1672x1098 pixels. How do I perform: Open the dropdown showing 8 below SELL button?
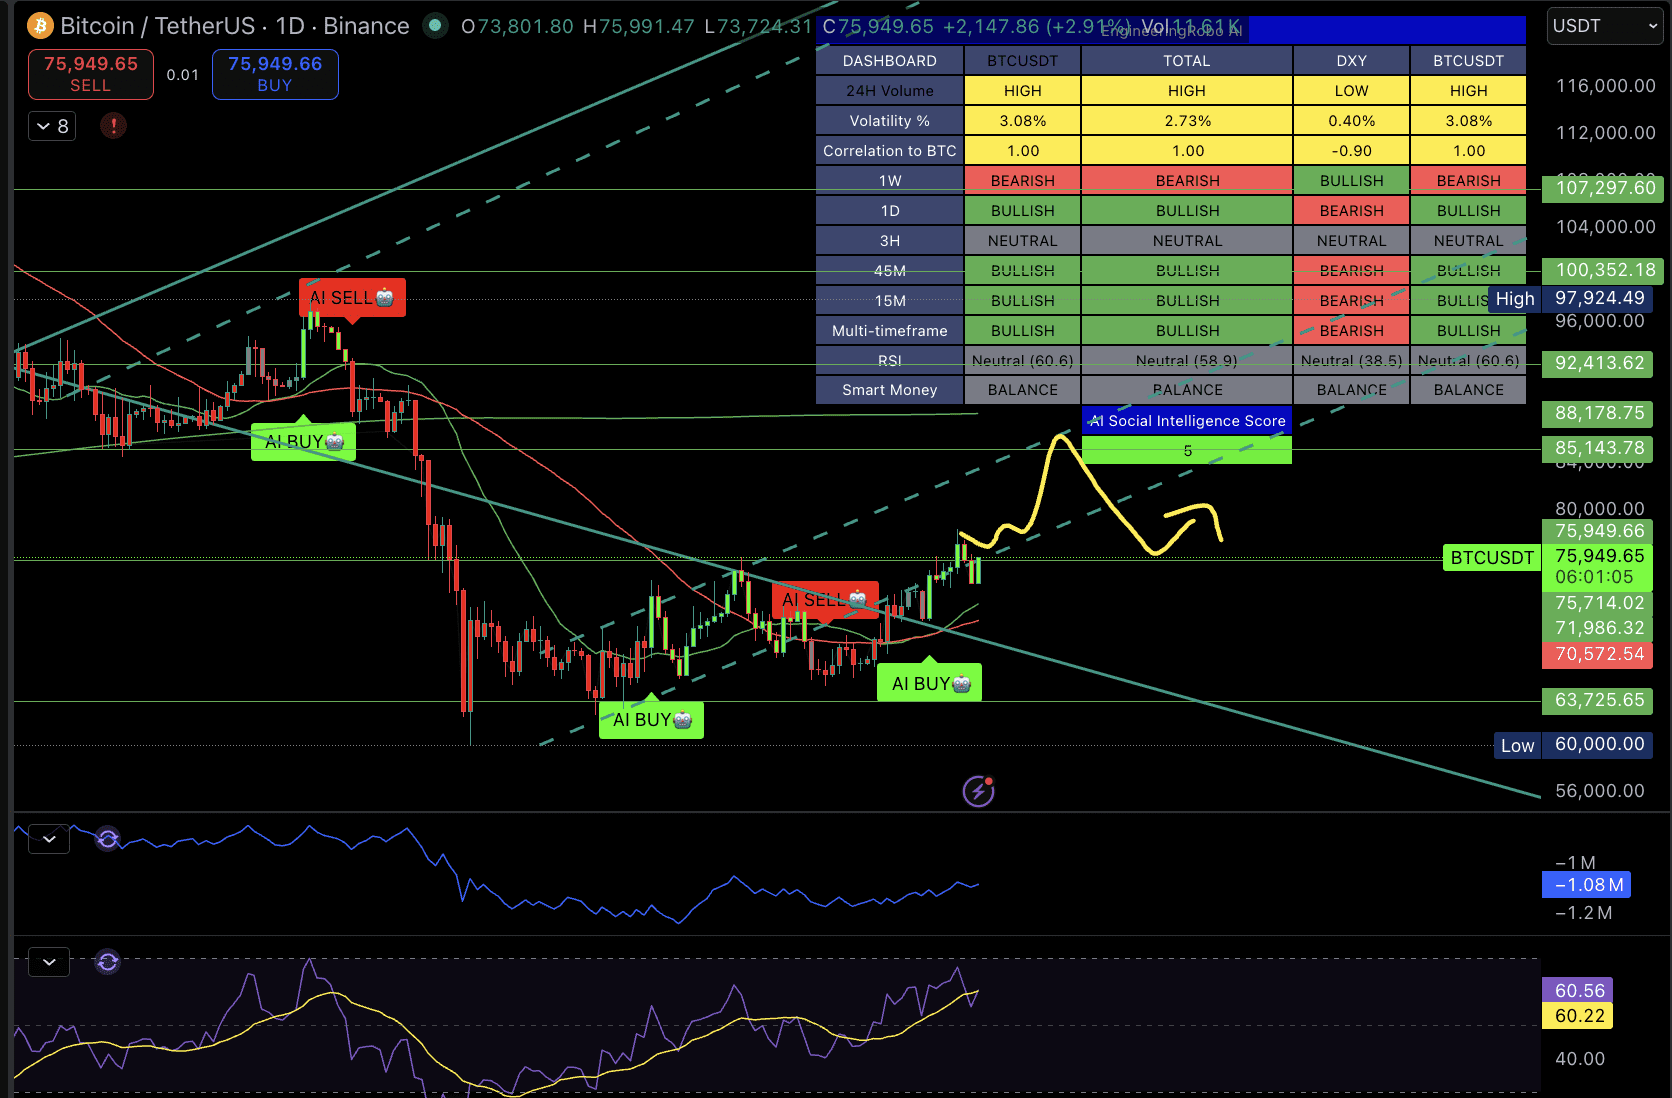pos(51,126)
